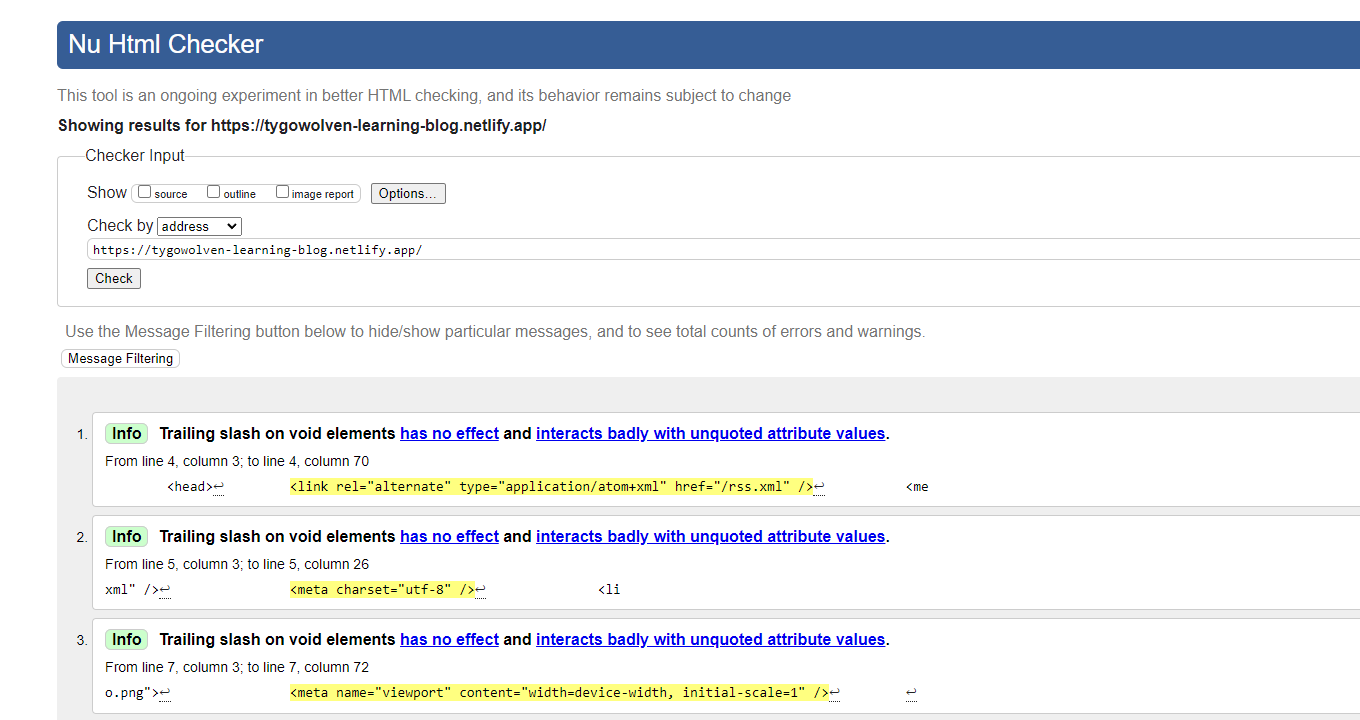This screenshot has width=1360, height=720.
Task: Click highlighted meta name="viewport" code snippet
Action: coord(559,693)
